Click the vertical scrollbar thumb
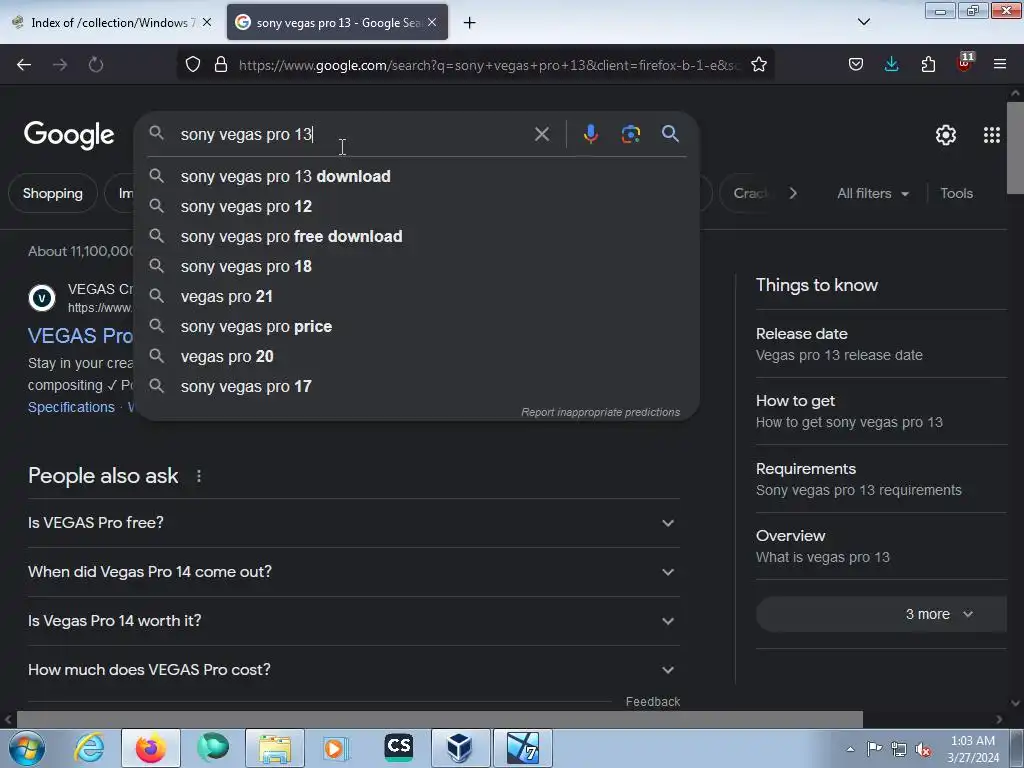 1015,148
